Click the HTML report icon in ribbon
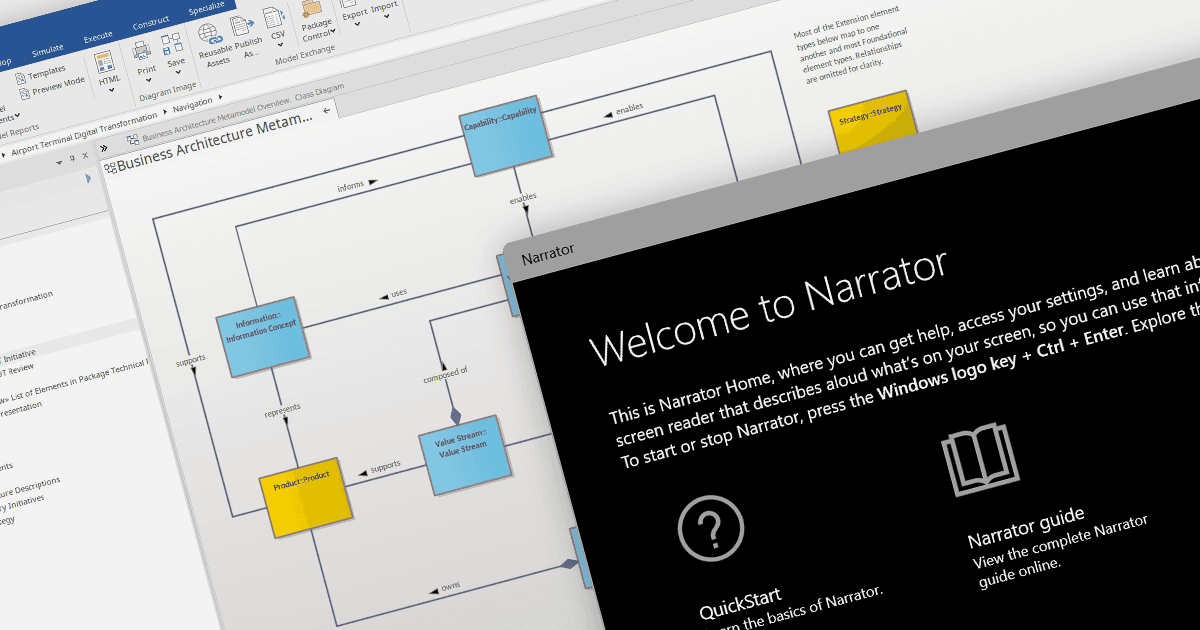The width and height of the screenshot is (1200, 630). pyautogui.click(x=106, y=62)
